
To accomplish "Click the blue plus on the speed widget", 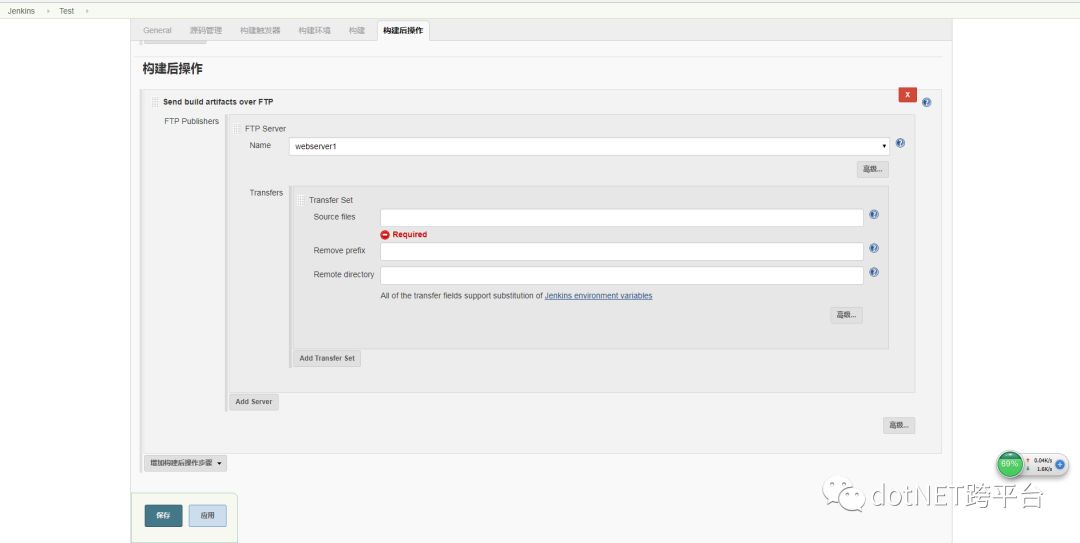I will 1060,464.
